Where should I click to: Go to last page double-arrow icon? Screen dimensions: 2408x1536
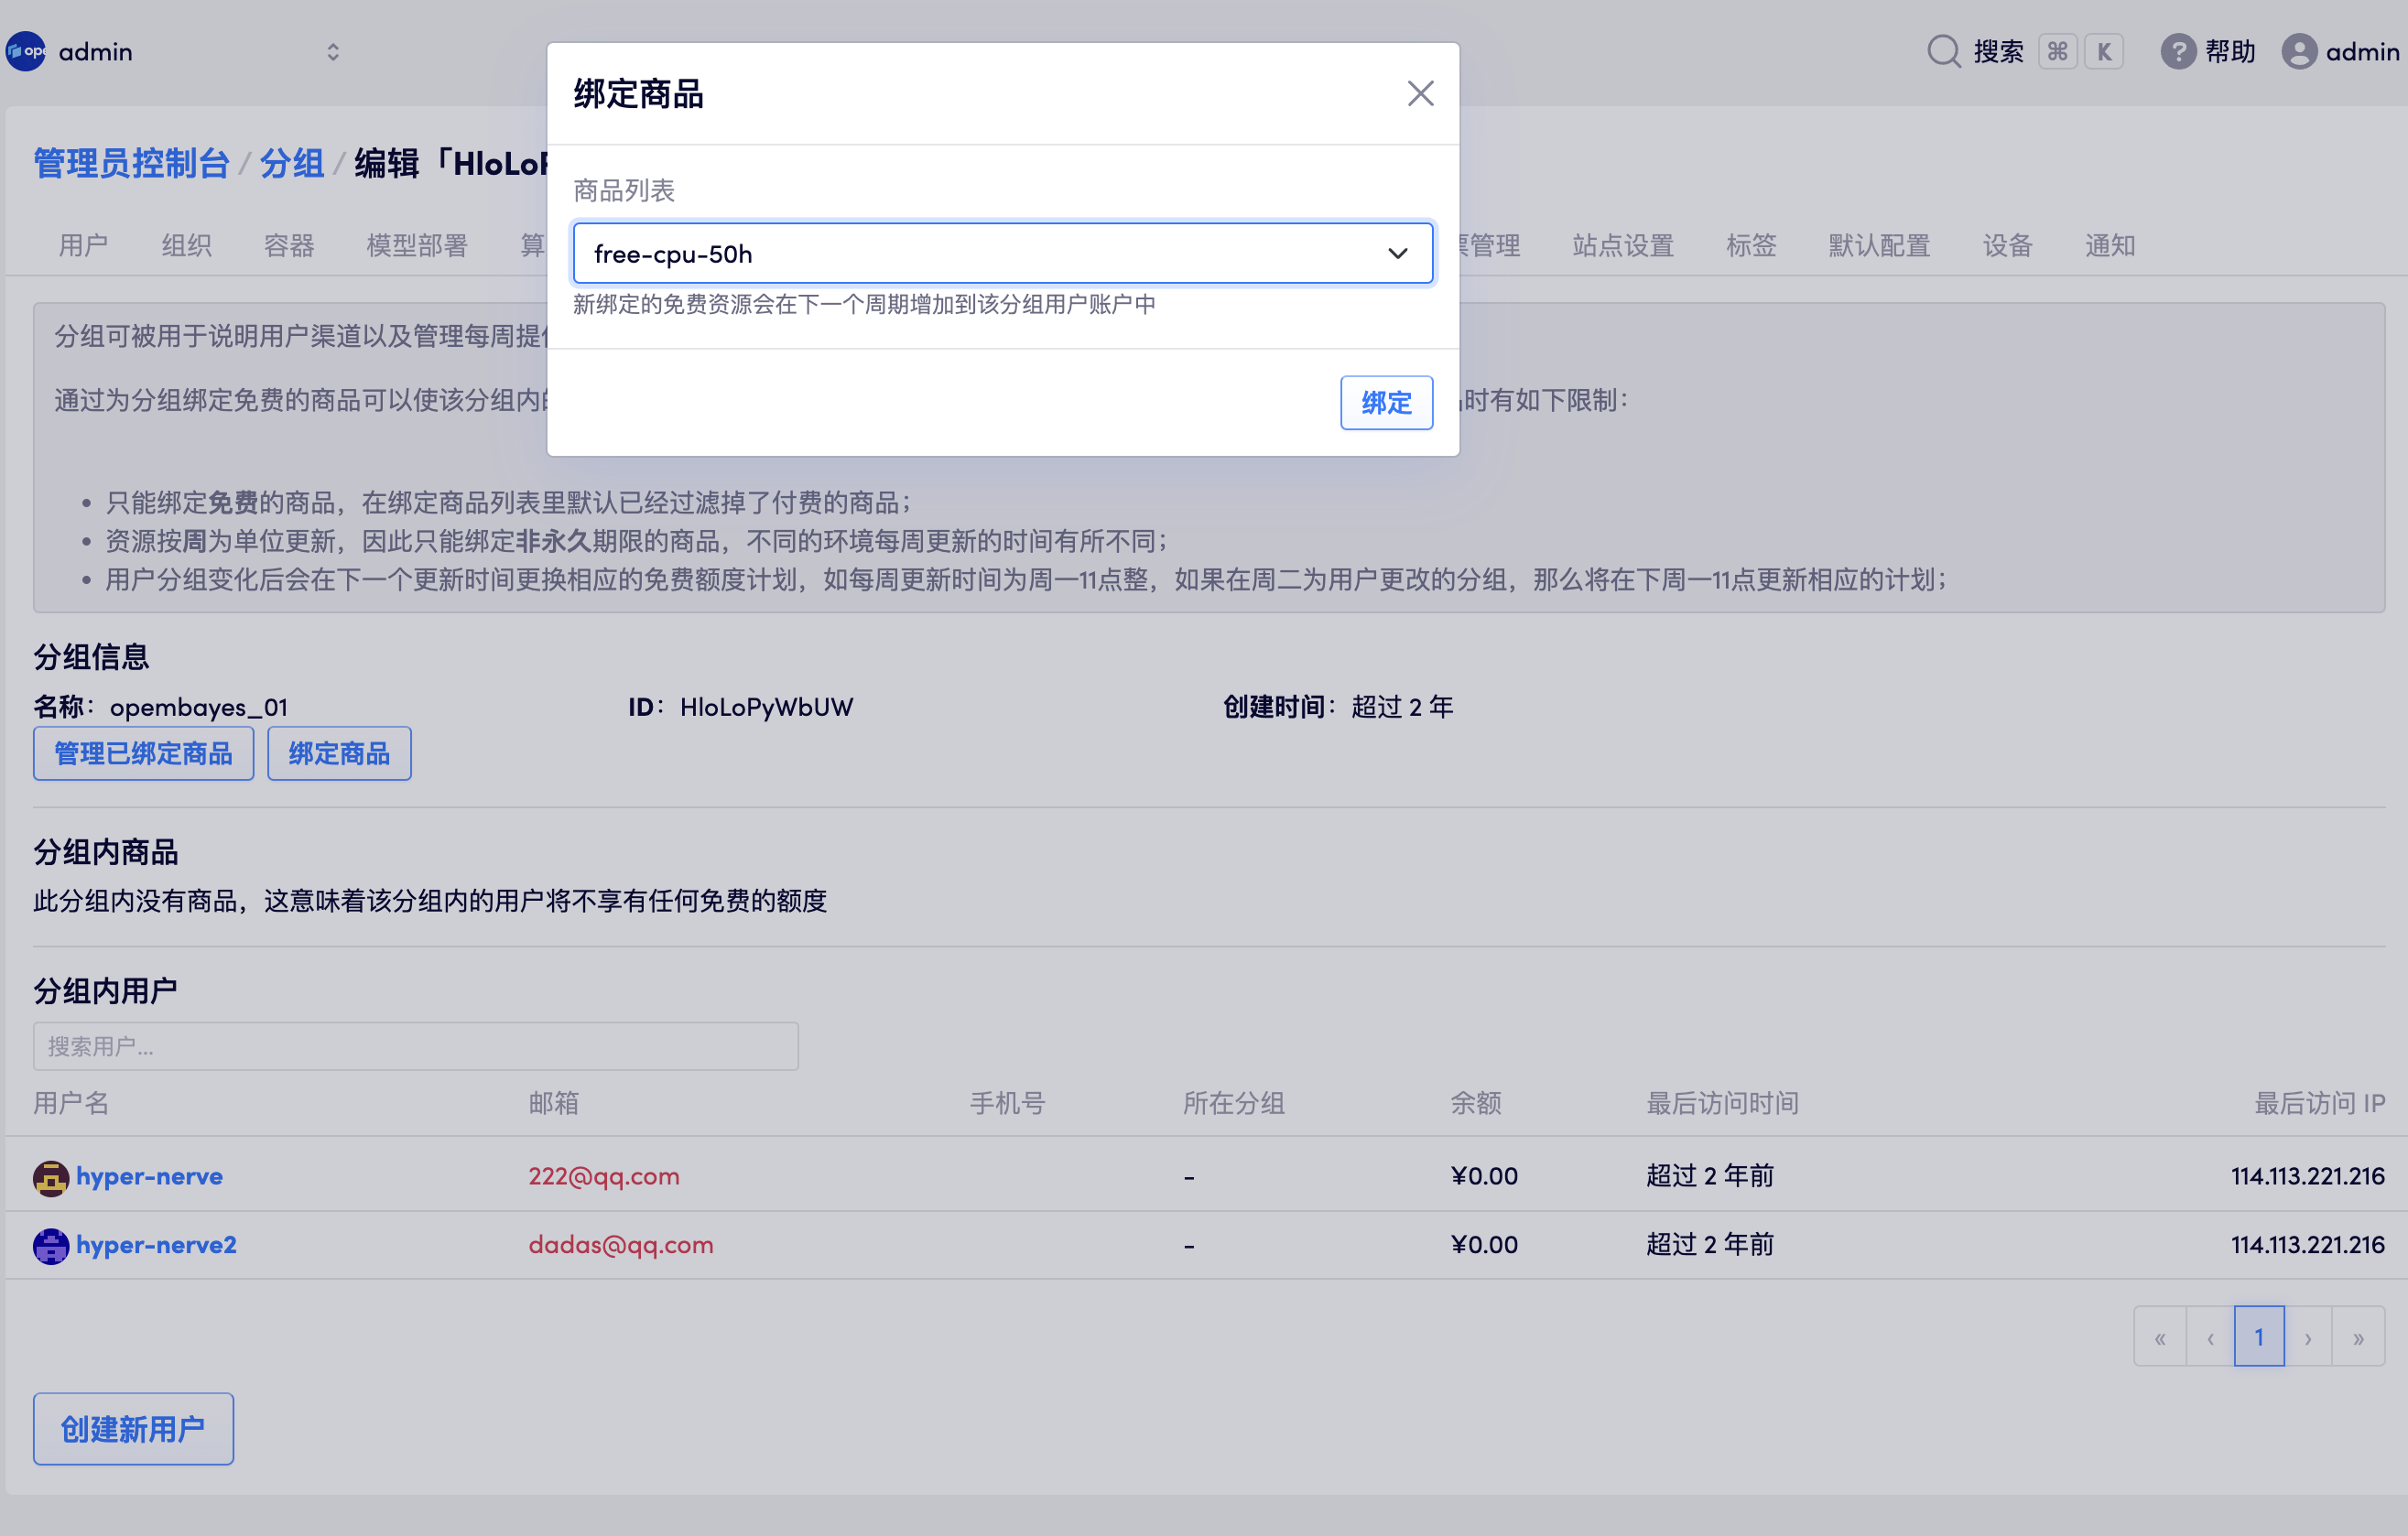click(2358, 1337)
